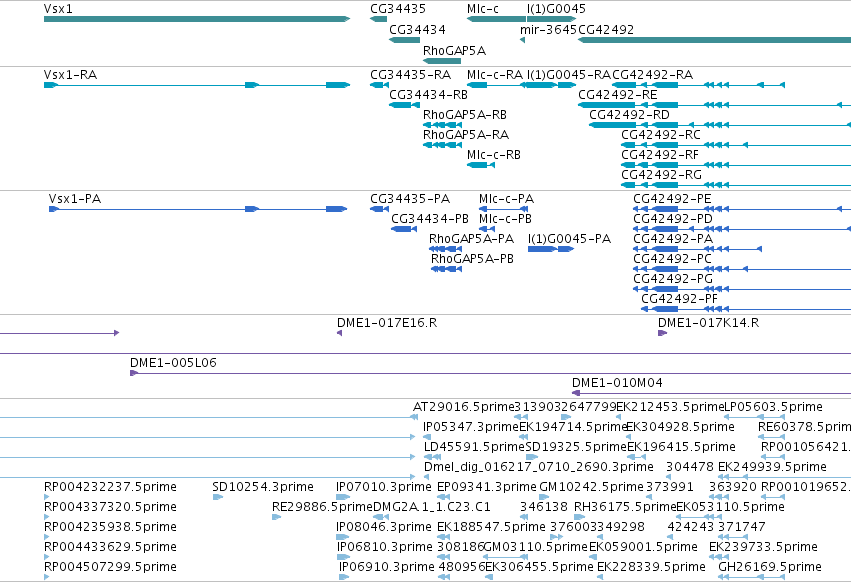Click the EK239733.5prime EST label
The height and width of the screenshot is (582, 851).
(763, 547)
